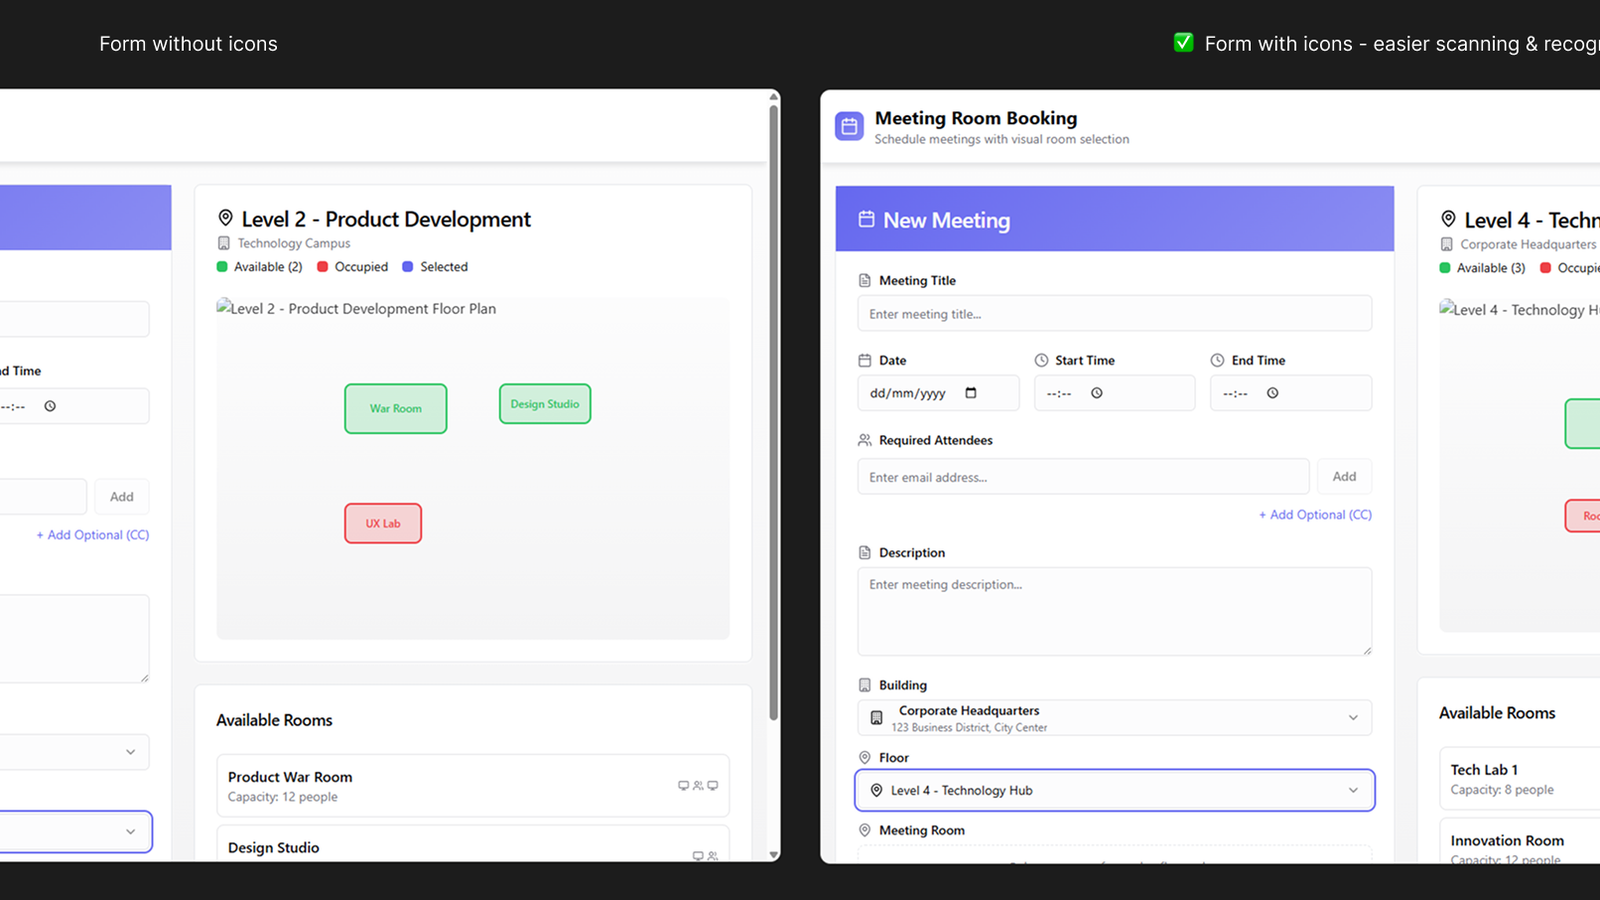Click the document icon beside Meeting Title
Screen dimensions: 1600x900
pos(865,281)
